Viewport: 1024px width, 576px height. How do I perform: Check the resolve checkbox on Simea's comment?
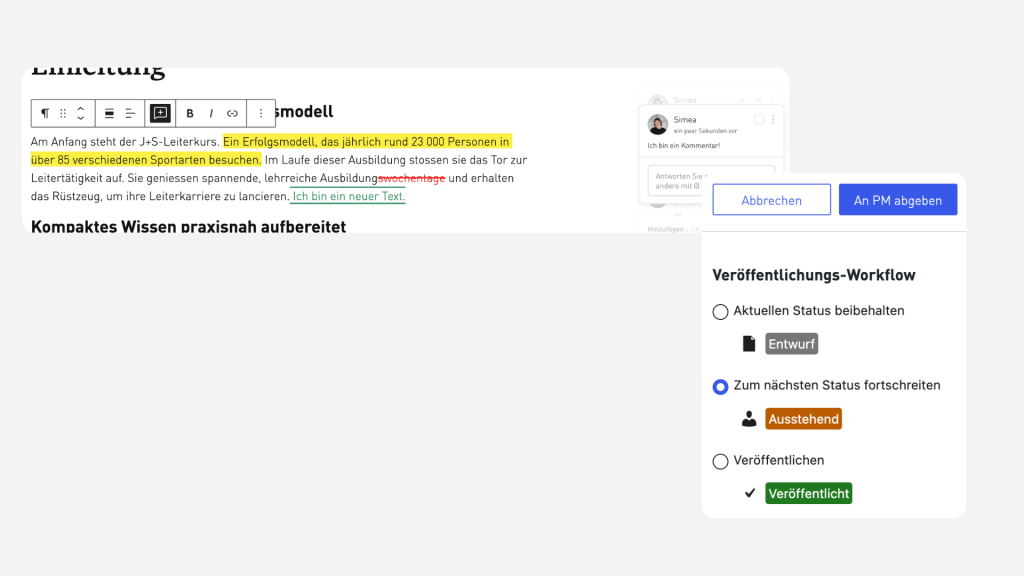[759, 120]
